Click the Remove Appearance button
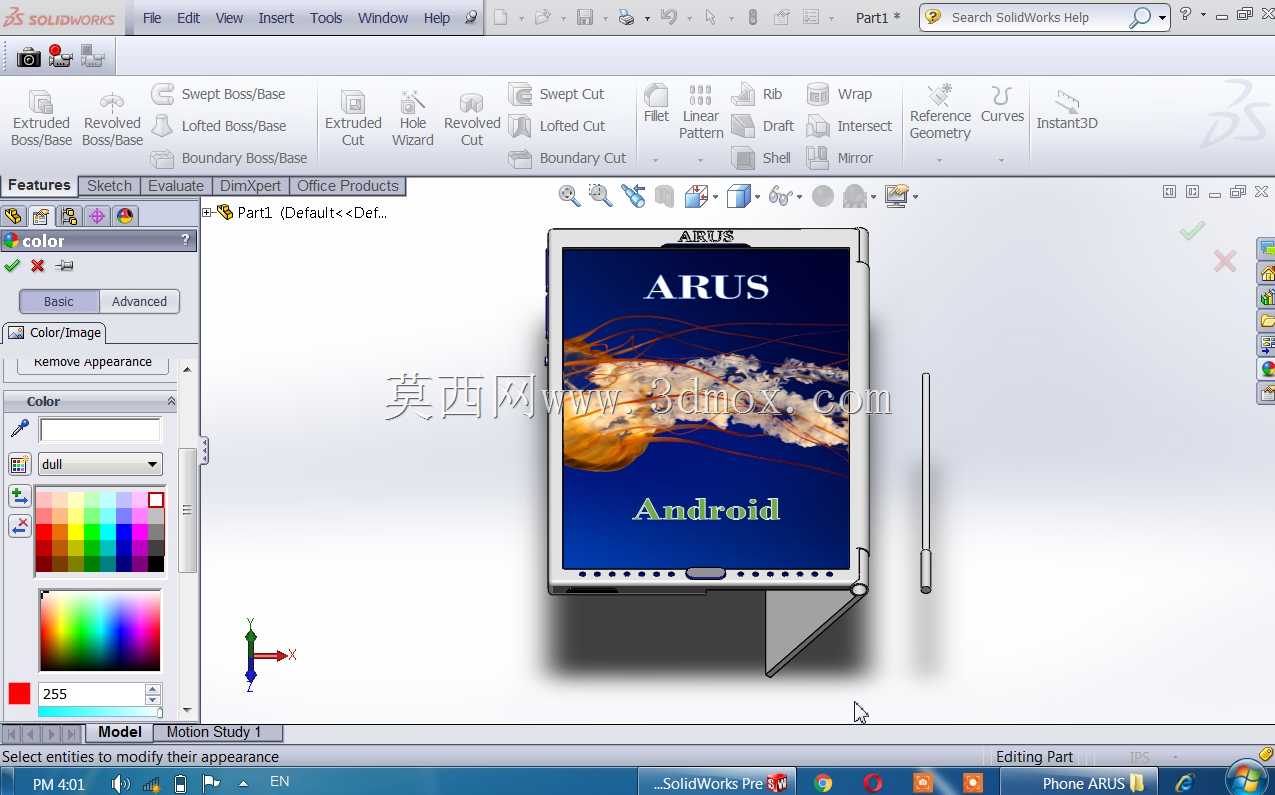Viewport: 1275px width, 795px height. pos(93,363)
